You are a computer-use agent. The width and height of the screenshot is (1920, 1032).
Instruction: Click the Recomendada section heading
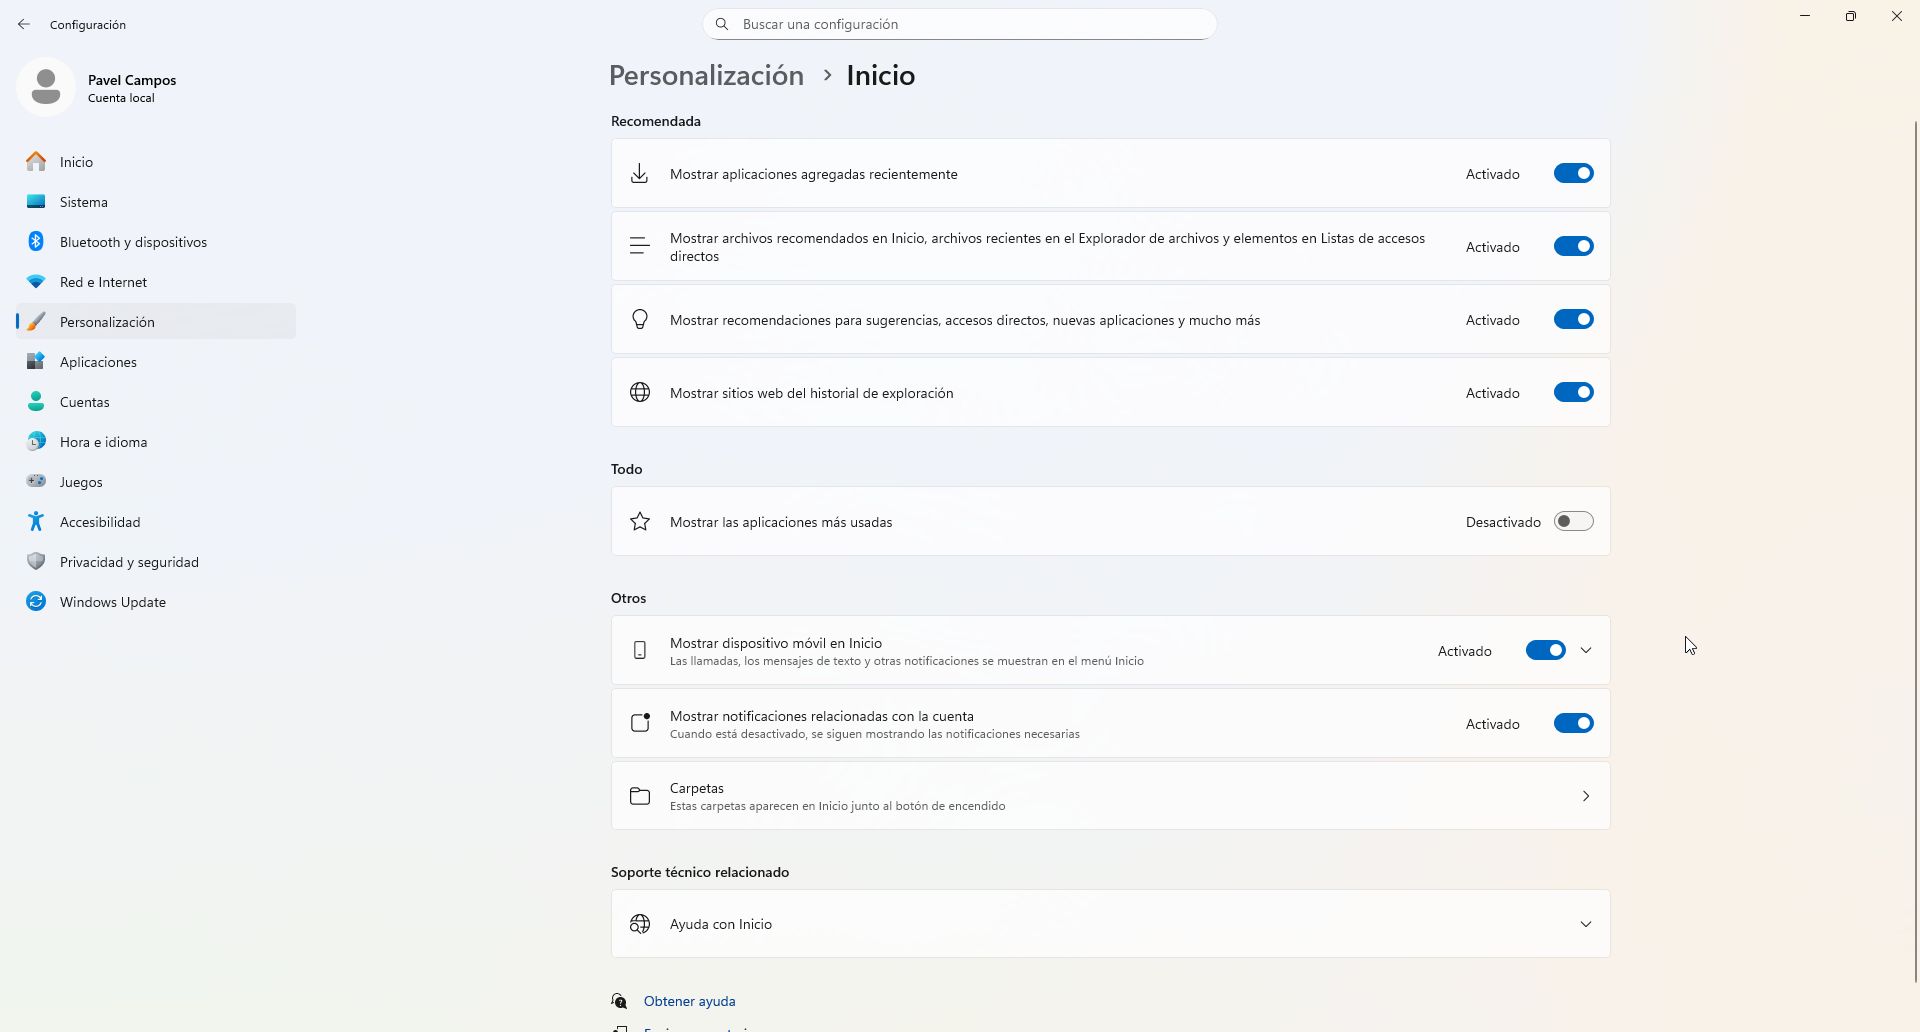[656, 121]
